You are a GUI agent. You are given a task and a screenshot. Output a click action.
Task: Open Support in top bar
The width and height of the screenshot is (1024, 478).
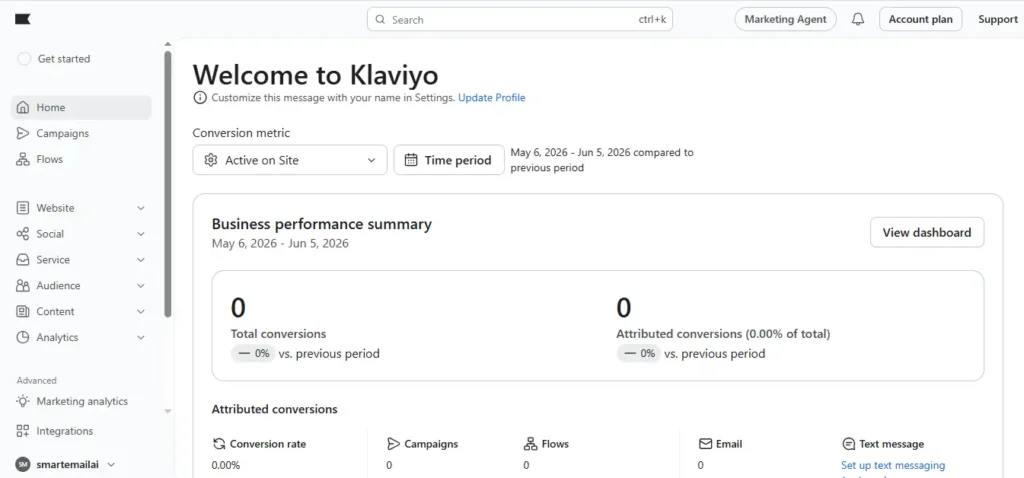tap(997, 20)
